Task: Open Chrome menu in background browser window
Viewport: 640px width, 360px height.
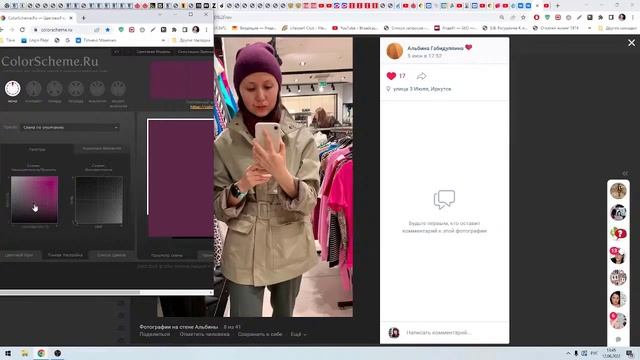Action: (x=633, y=18)
